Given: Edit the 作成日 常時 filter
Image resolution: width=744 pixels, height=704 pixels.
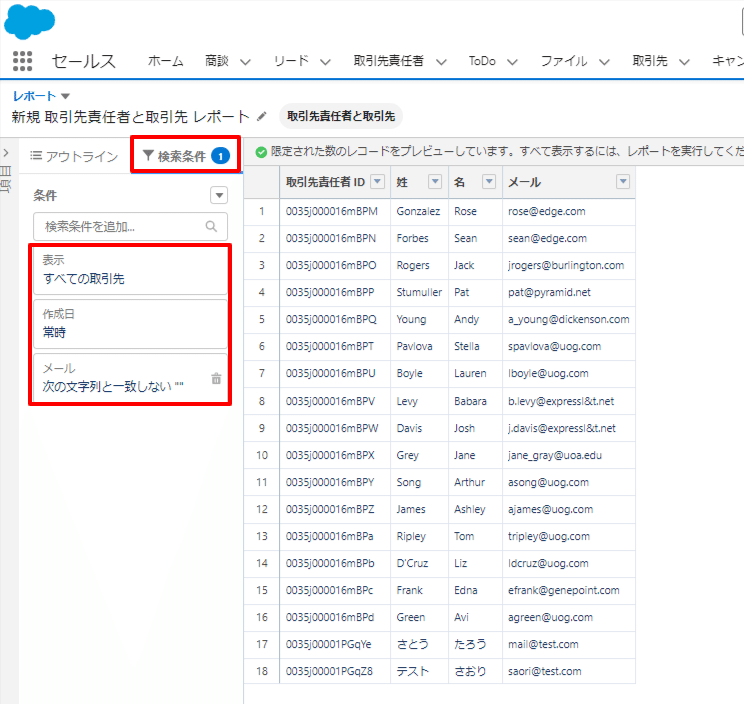Looking at the screenshot, I should tap(130, 324).
